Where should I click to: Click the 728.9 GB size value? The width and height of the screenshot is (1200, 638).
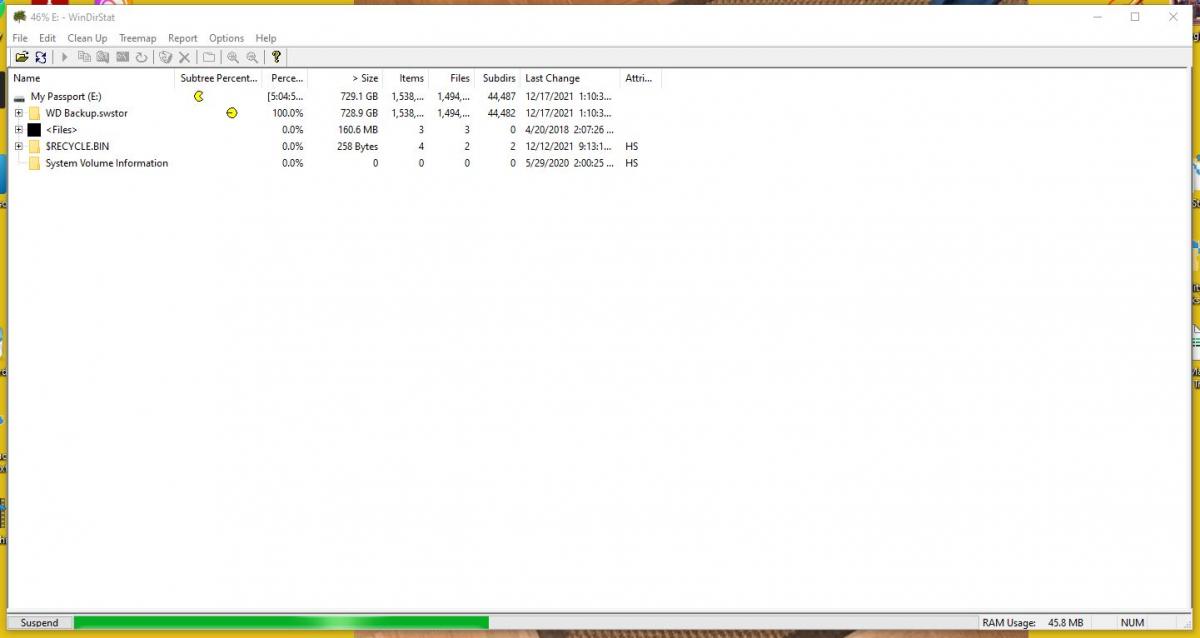359,113
